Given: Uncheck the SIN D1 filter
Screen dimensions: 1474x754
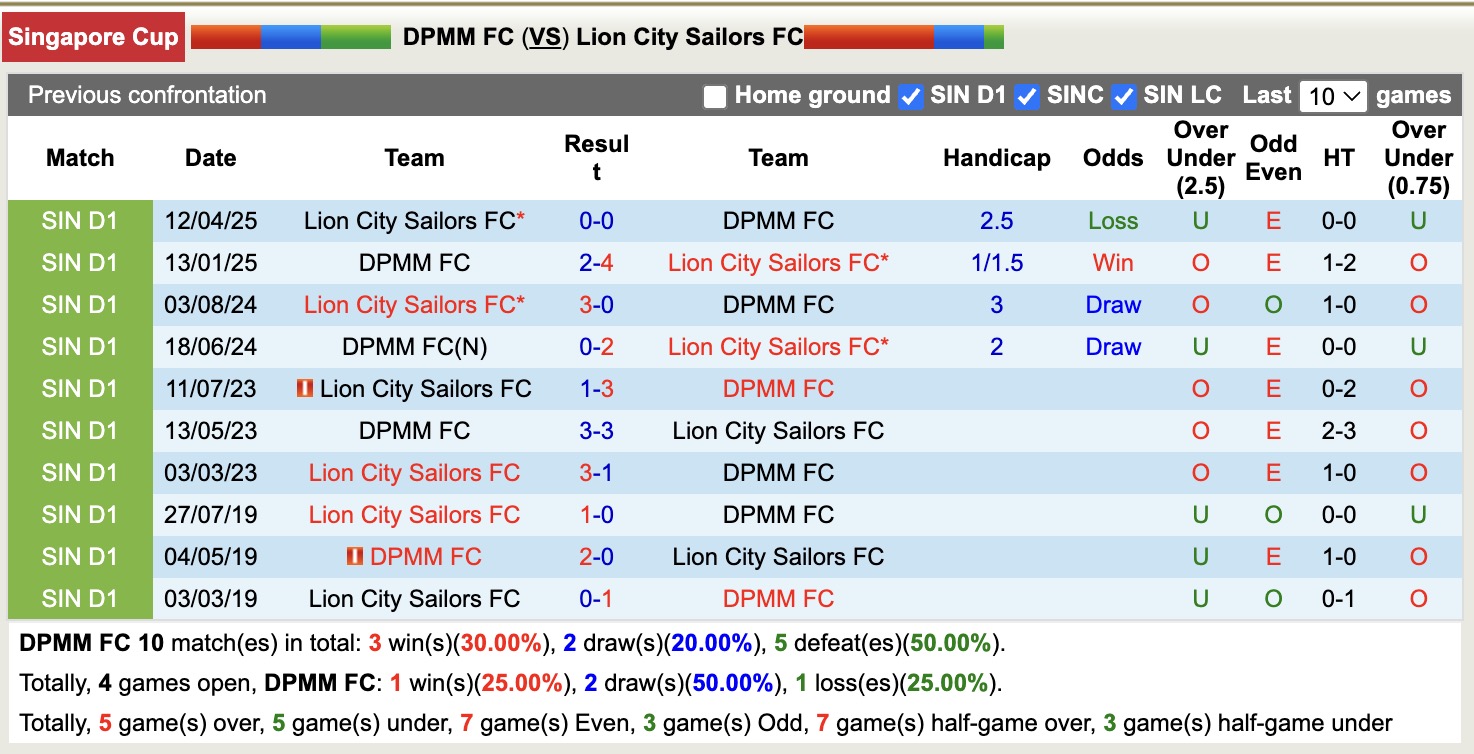Looking at the screenshot, I should [x=910, y=96].
